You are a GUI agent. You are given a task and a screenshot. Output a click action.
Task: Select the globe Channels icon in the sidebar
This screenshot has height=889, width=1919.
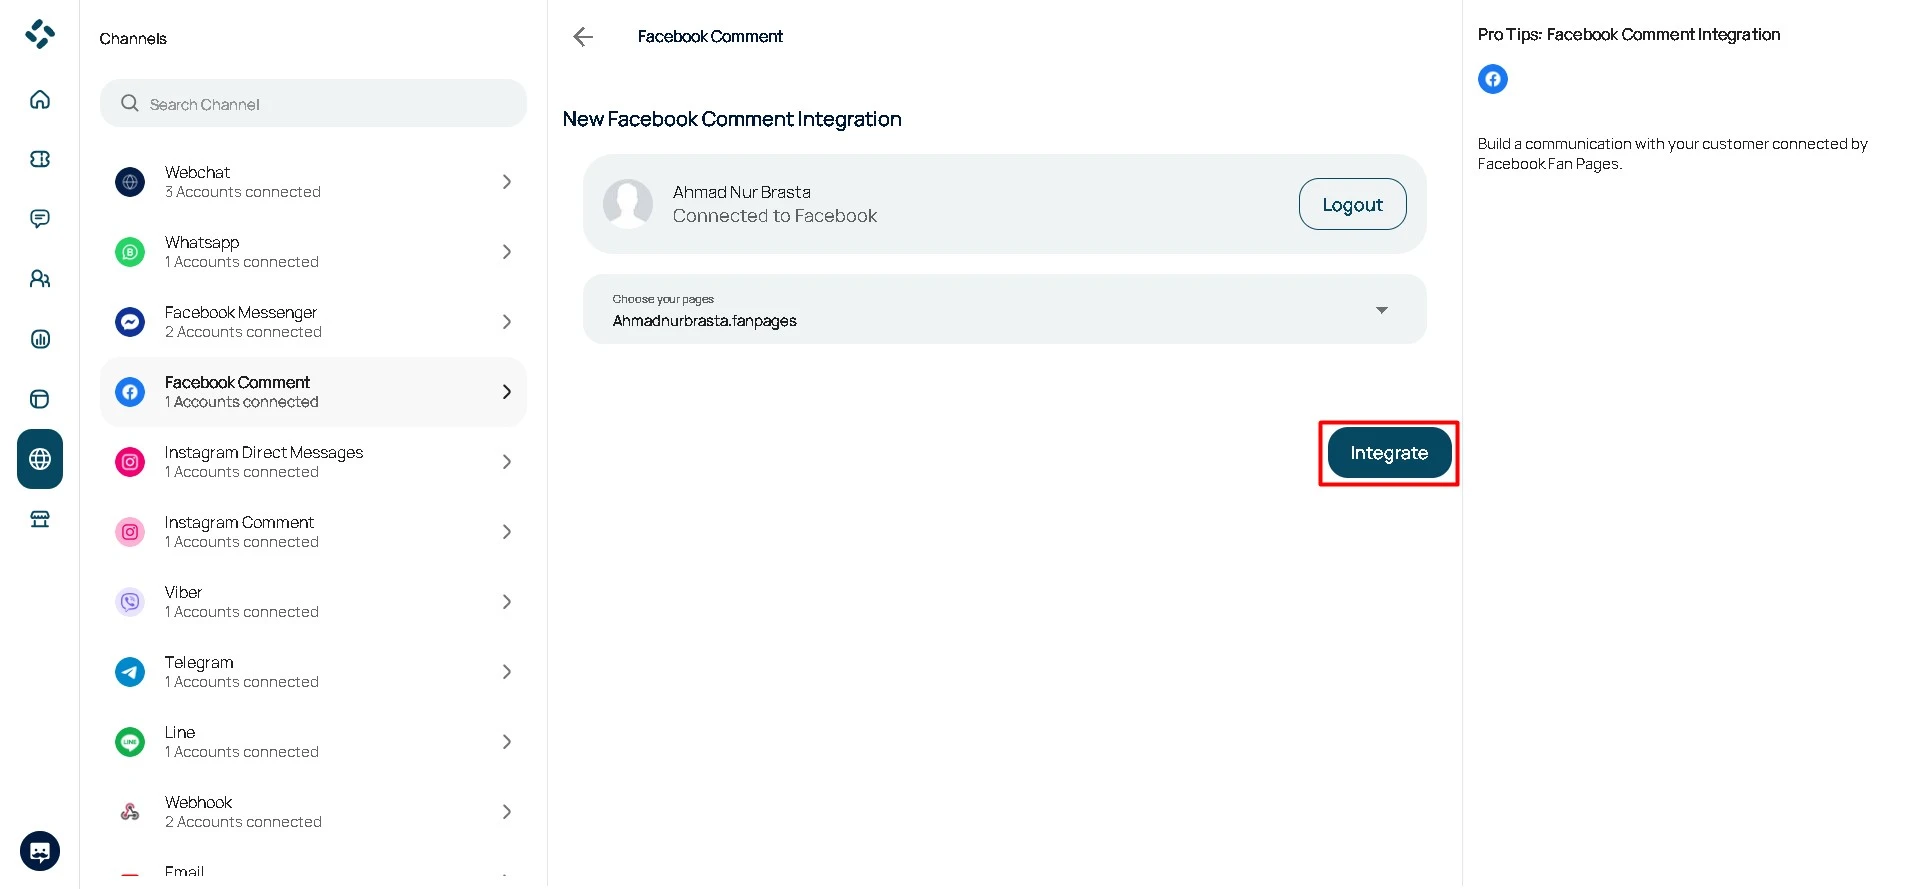pos(40,459)
